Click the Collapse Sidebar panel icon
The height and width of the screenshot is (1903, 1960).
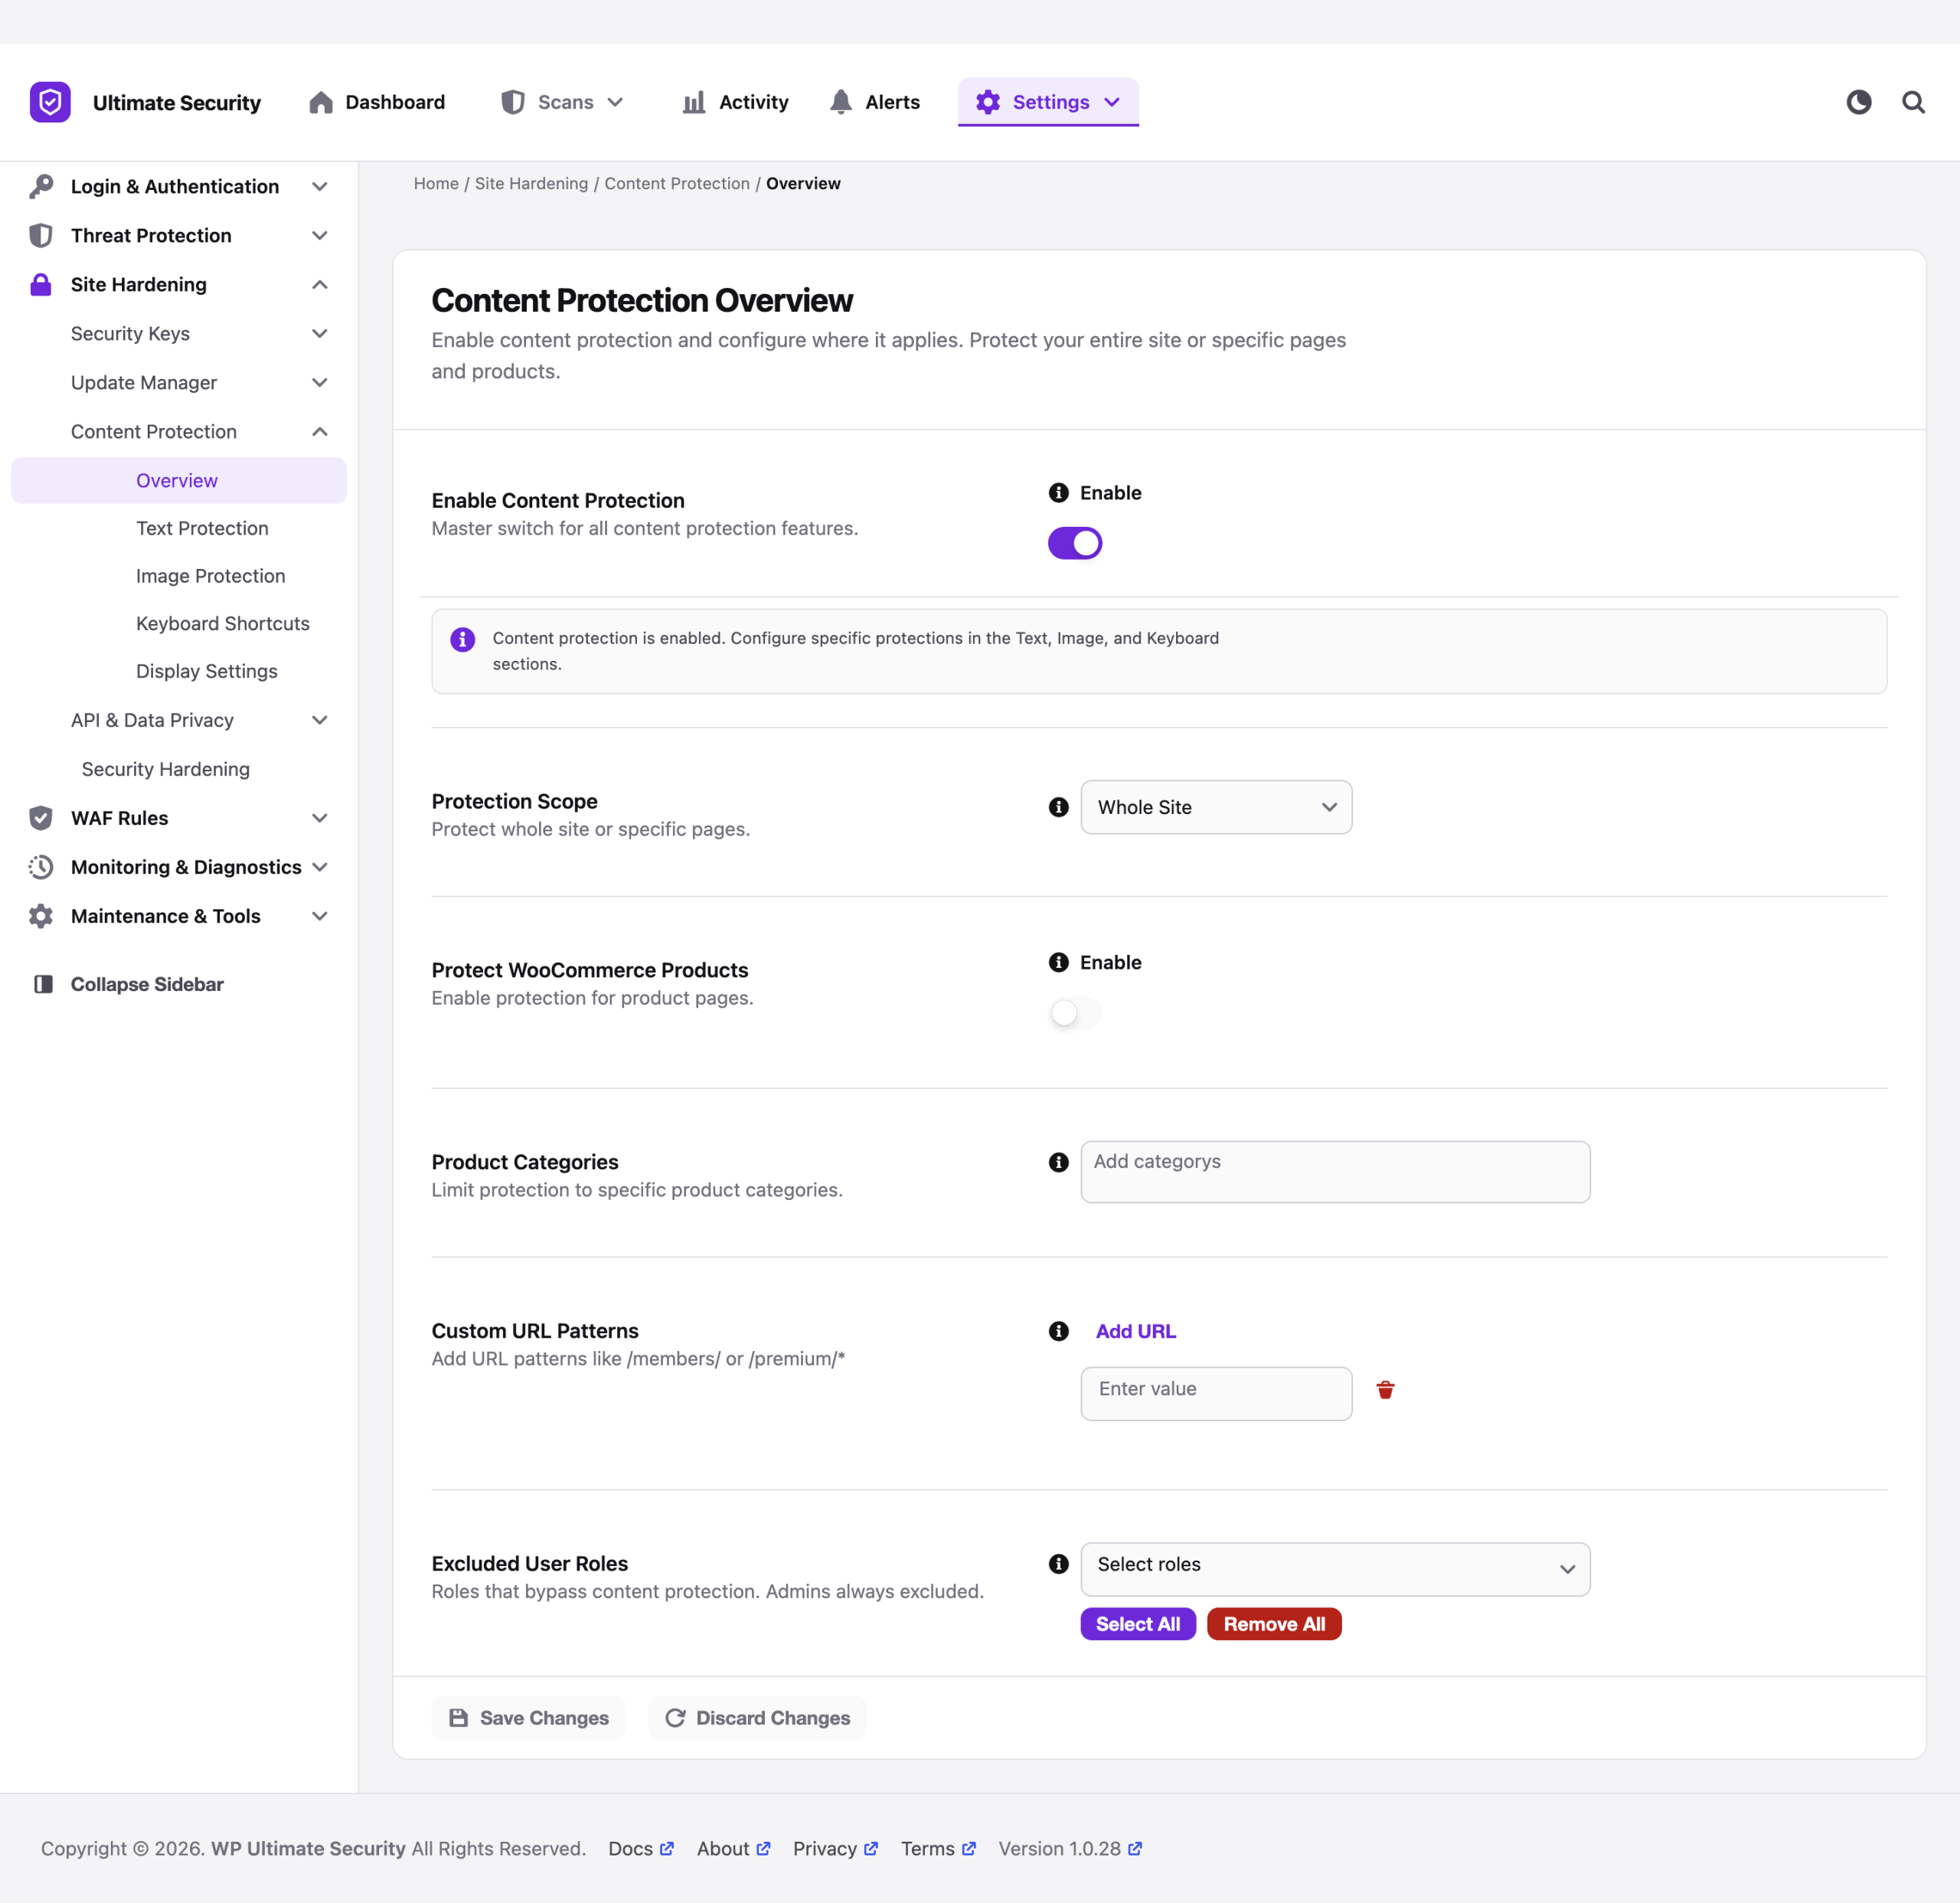click(x=43, y=984)
